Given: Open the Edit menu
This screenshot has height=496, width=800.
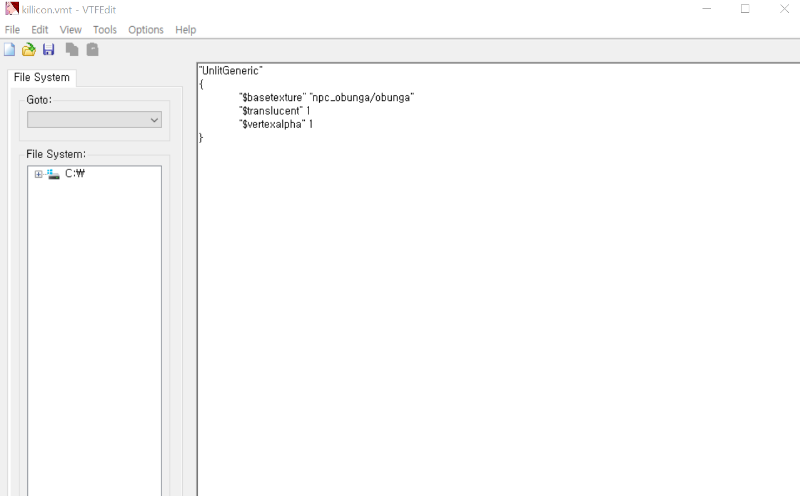Looking at the screenshot, I should (40, 30).
